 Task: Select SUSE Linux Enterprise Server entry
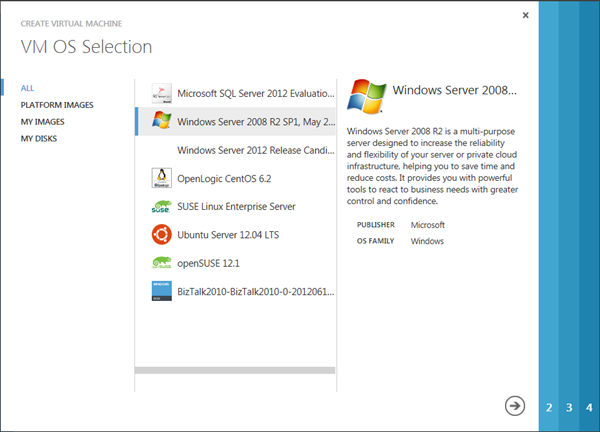pyautogui.click(x=236, y=207)
